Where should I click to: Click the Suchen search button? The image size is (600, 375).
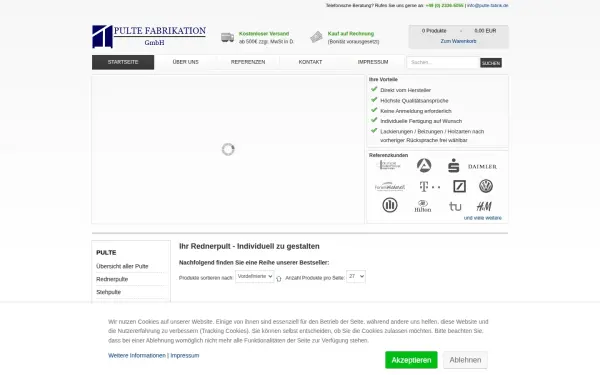(x=491, y=63)
